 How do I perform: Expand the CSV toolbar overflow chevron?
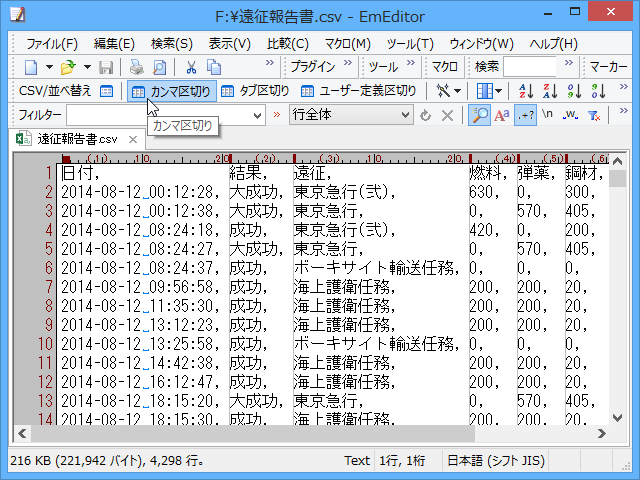pyautogui.click(x=623, y=87)
